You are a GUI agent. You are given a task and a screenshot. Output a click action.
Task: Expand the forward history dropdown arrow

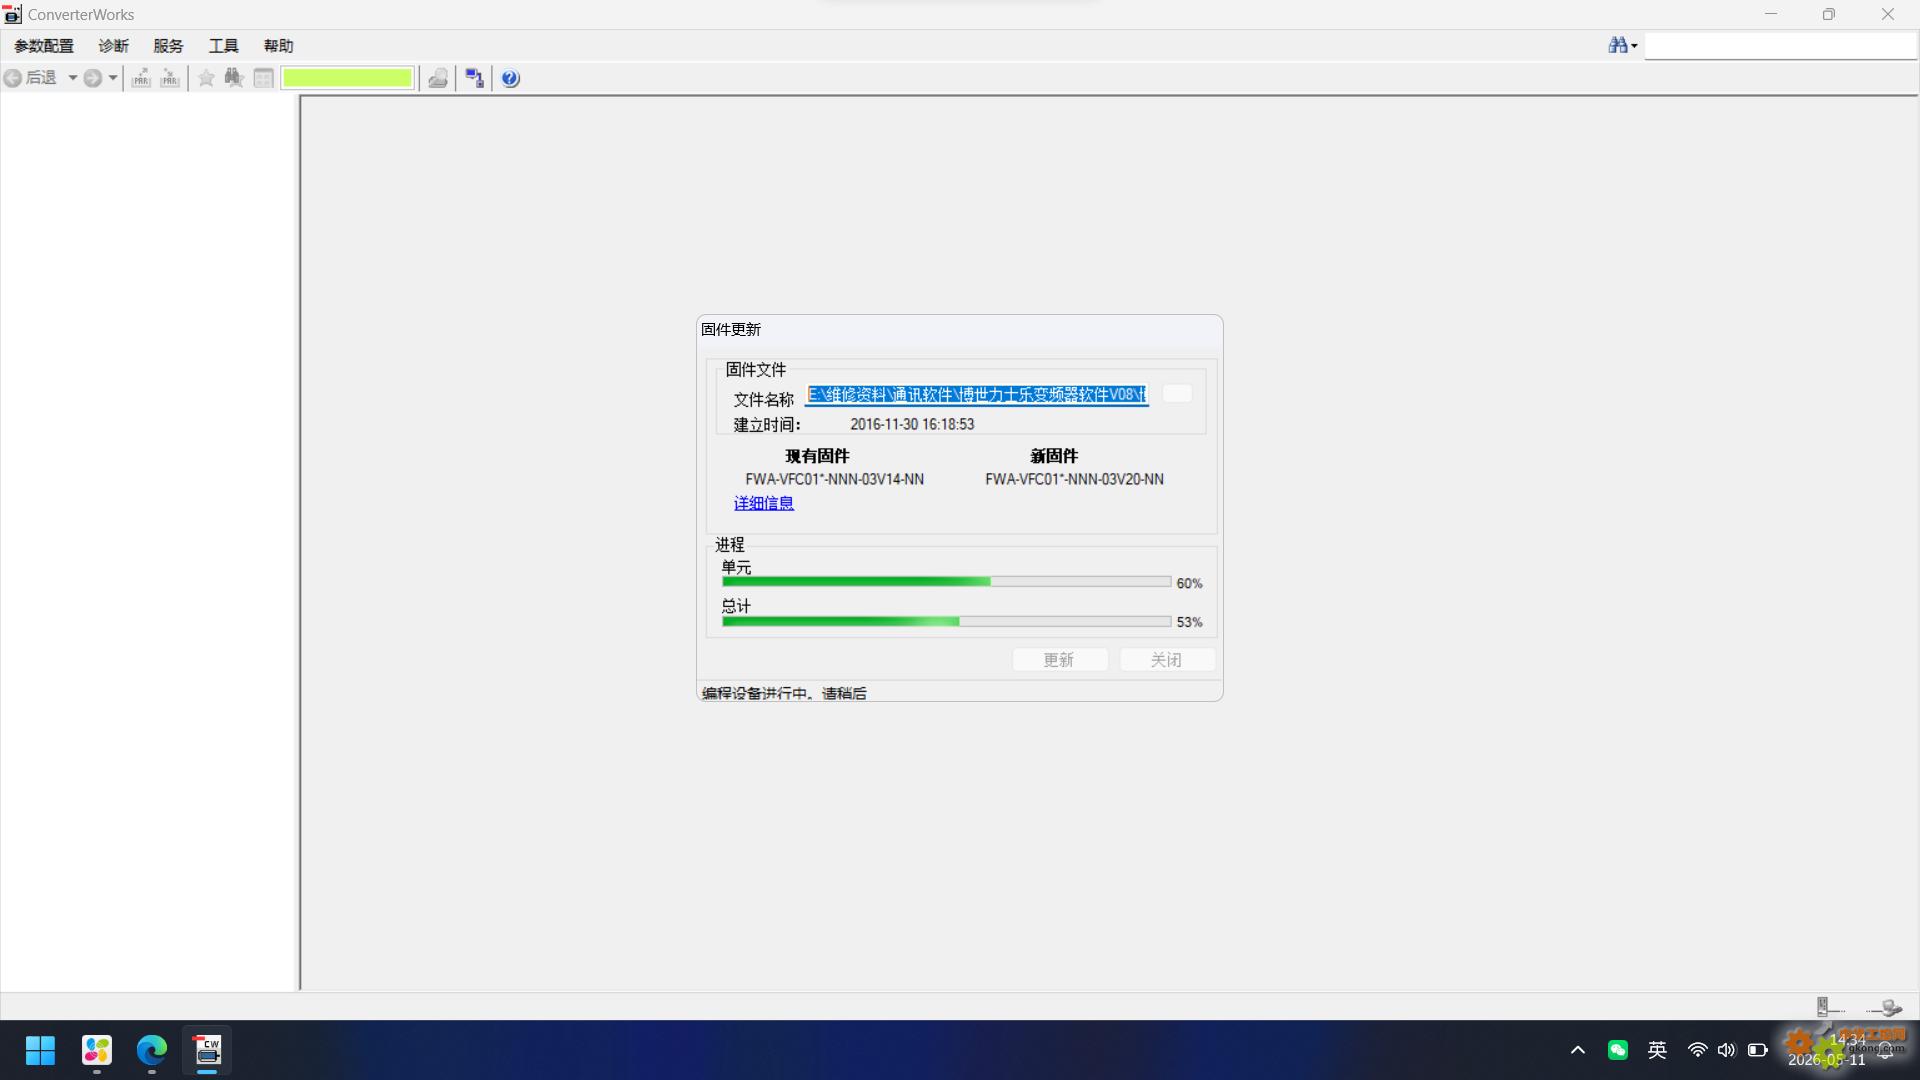113,78
